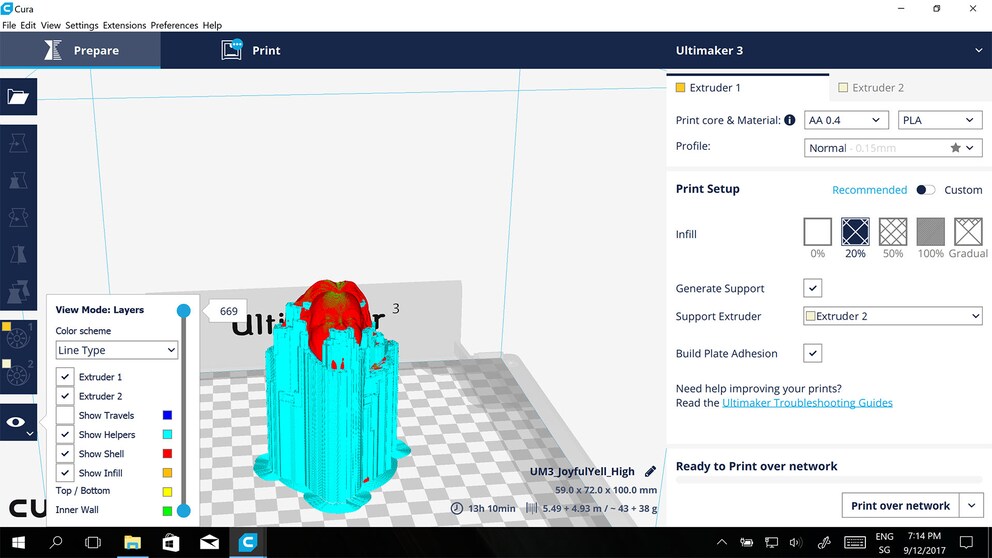Select the Scale tool in sidebar
Screen dimensions: 992x558
tap(18, 180)
